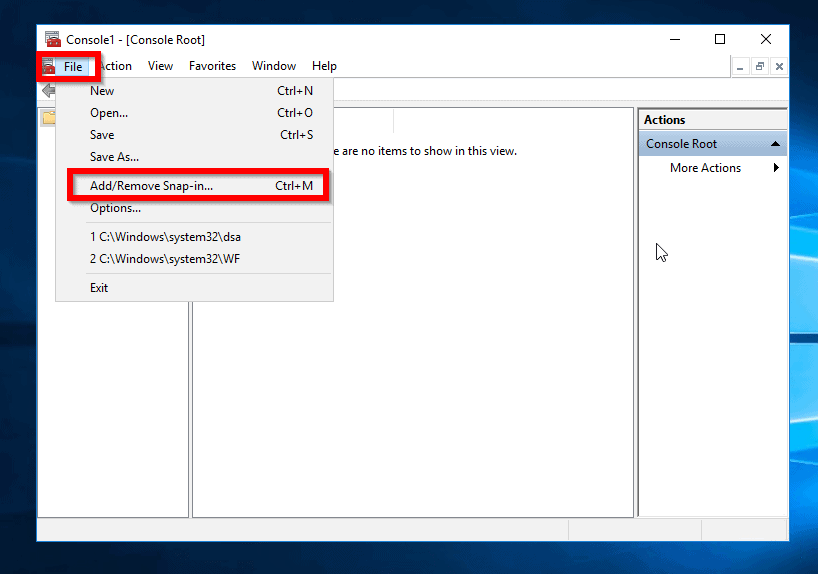
Task: Open recent file 2 C:\Windows\system32\WF
Action: coord(194,259)
